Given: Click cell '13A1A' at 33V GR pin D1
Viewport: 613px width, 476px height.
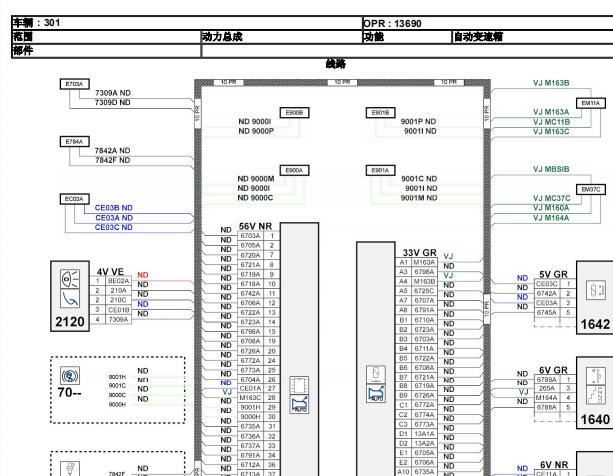Looking at the screenshot, I should click(x=424, y=434).
